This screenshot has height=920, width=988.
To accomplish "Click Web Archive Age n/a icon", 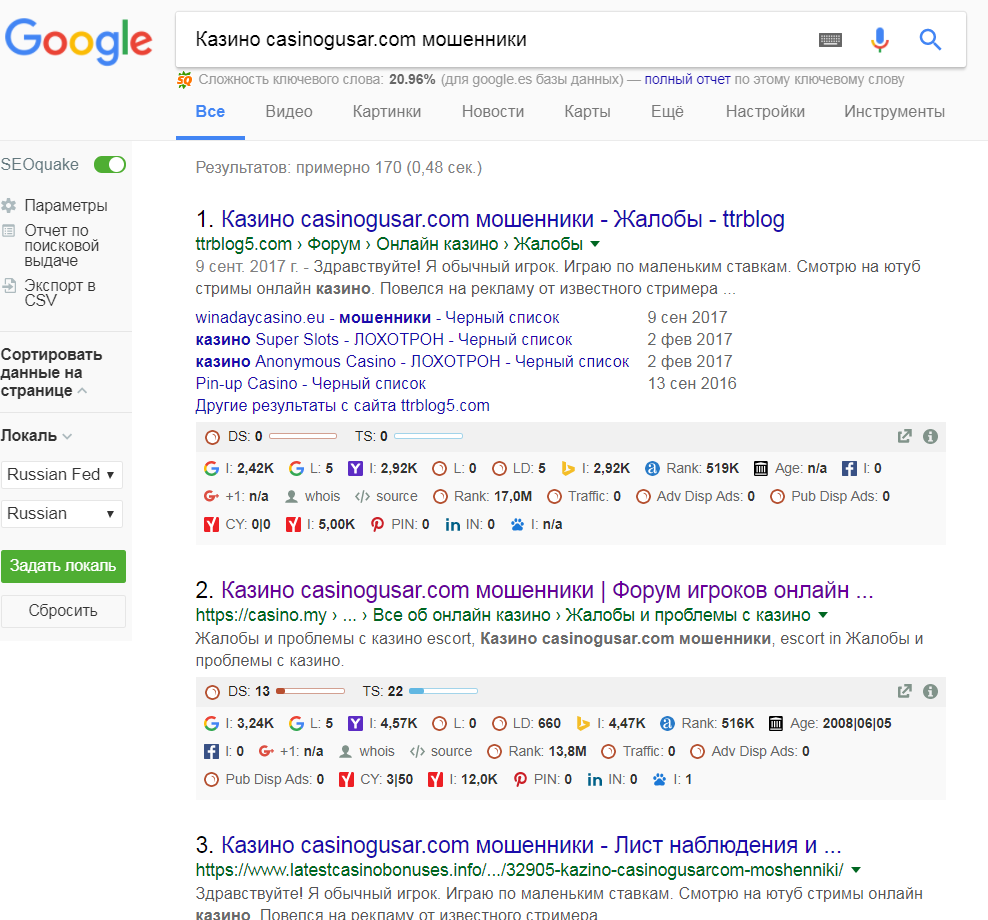I will [761, 468].
